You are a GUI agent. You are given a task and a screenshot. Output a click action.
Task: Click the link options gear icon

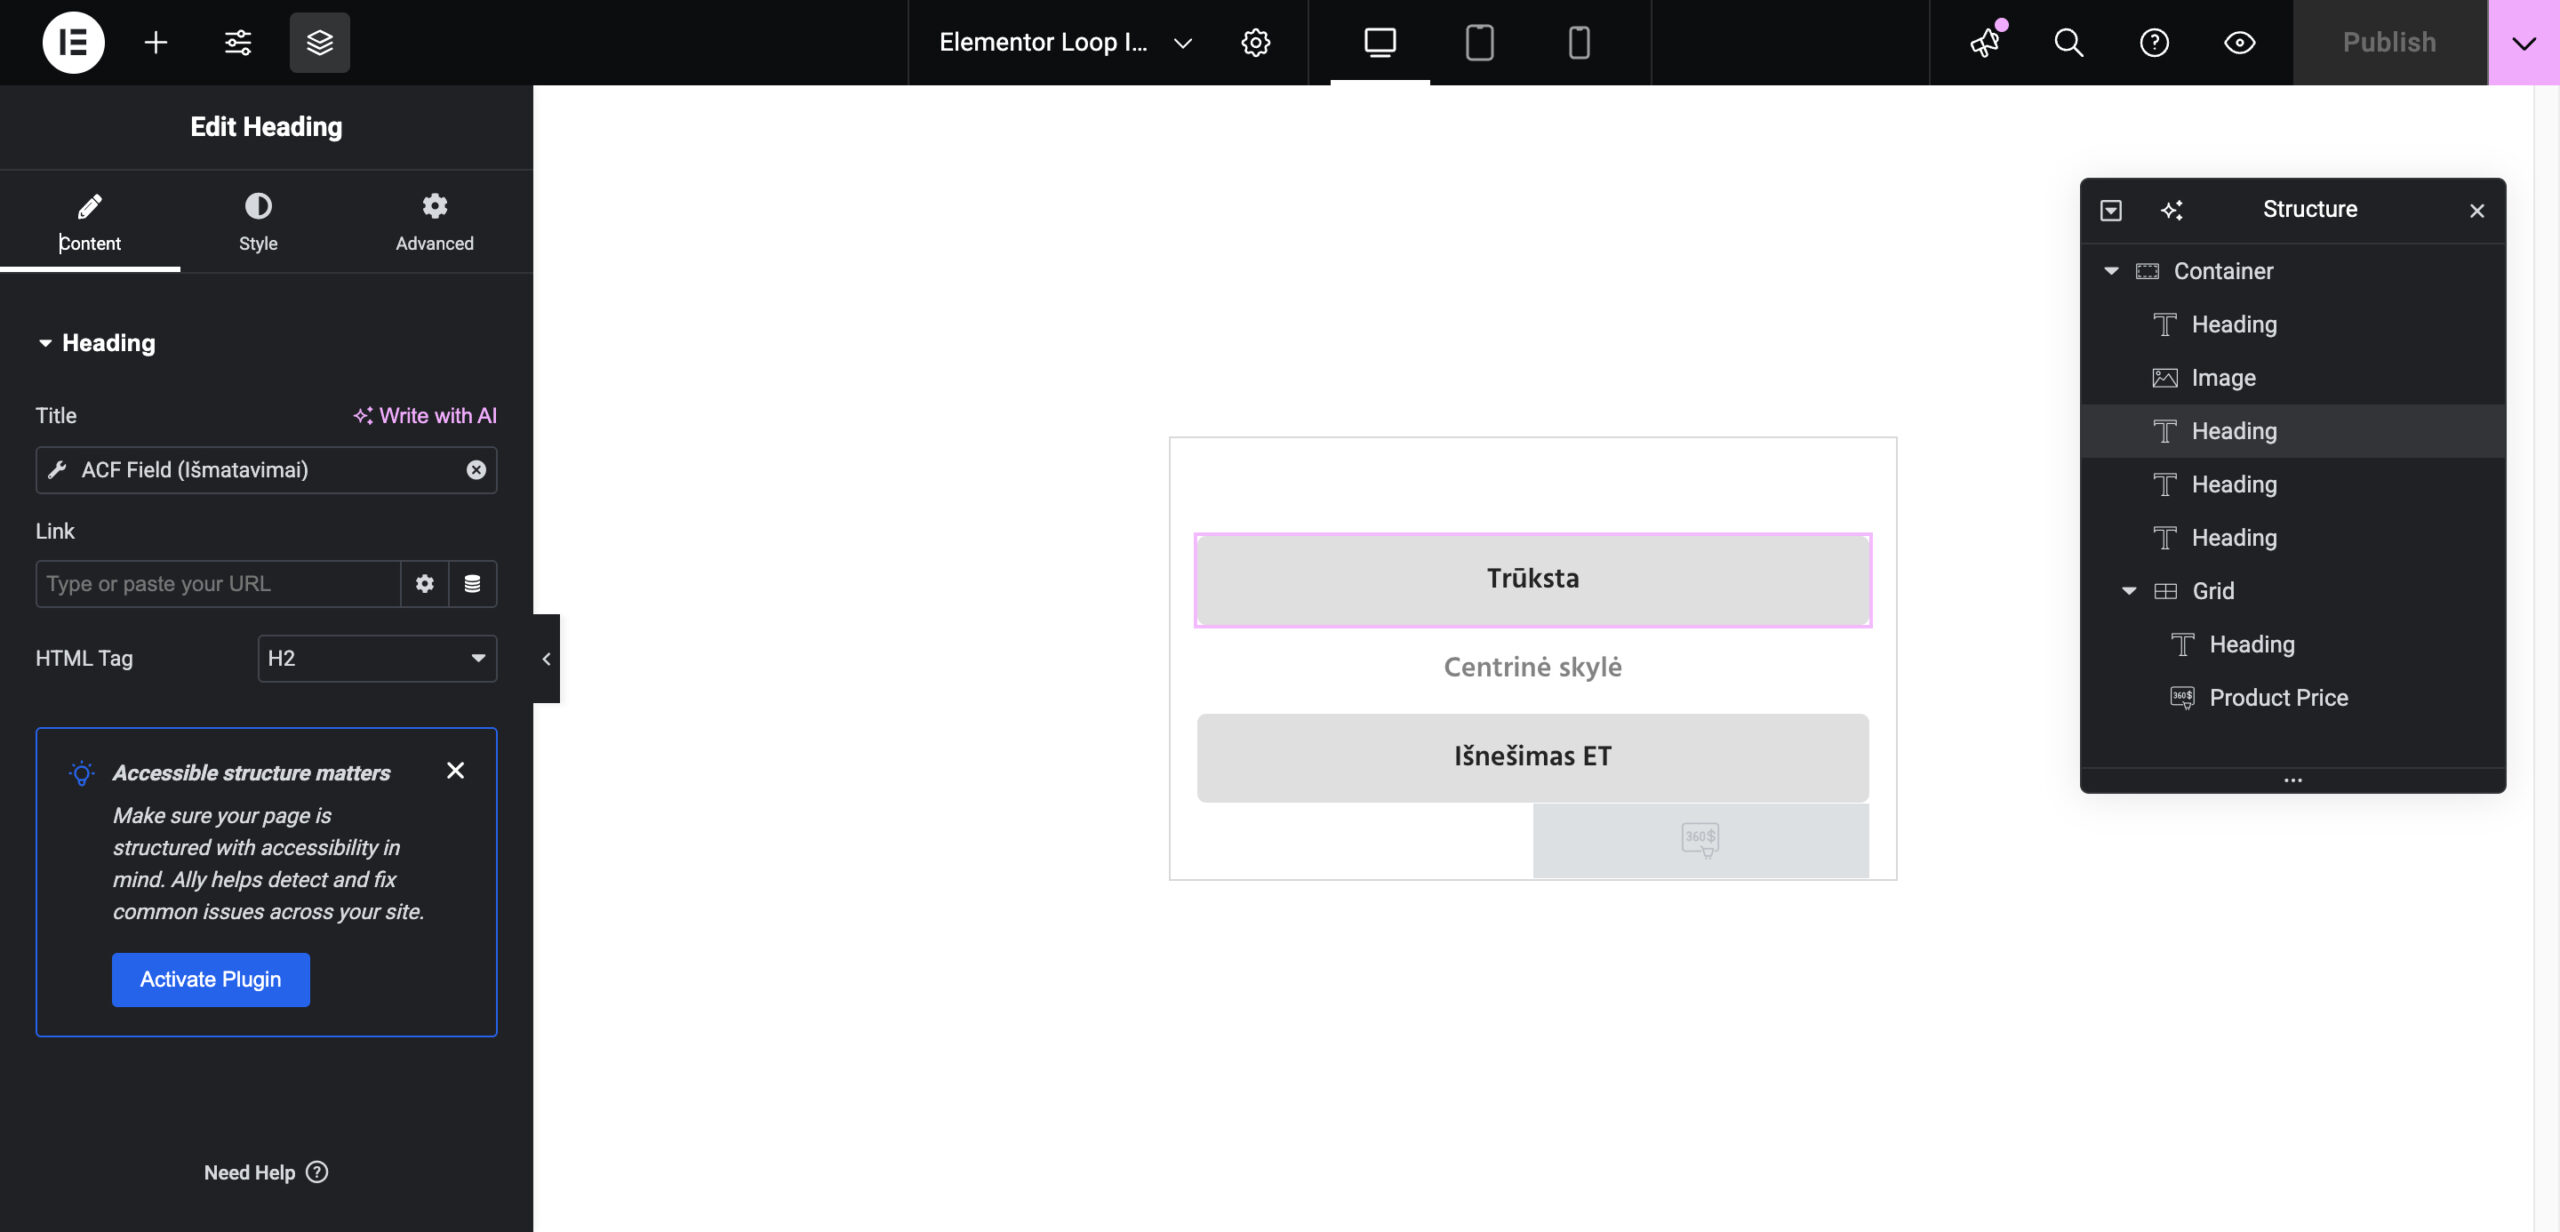(425, 584)
